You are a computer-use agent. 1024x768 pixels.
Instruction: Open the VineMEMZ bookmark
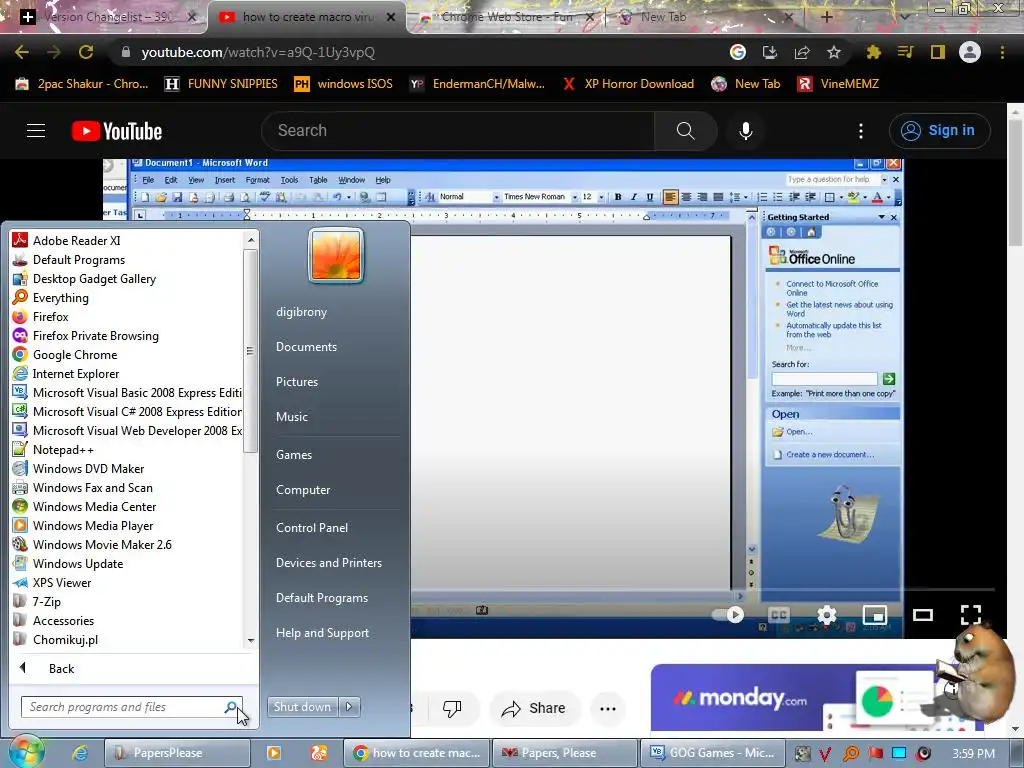pos(838,84)
